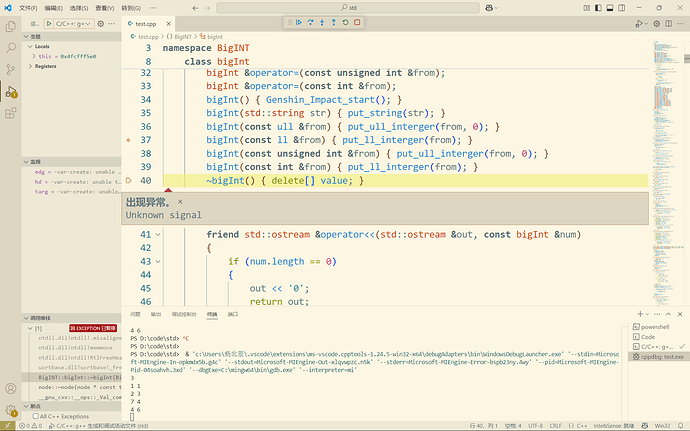Toggle the primary sidebar layout icon
Image resolution: width=690 pixels, height=431 pixels.
tap(598, 8)
